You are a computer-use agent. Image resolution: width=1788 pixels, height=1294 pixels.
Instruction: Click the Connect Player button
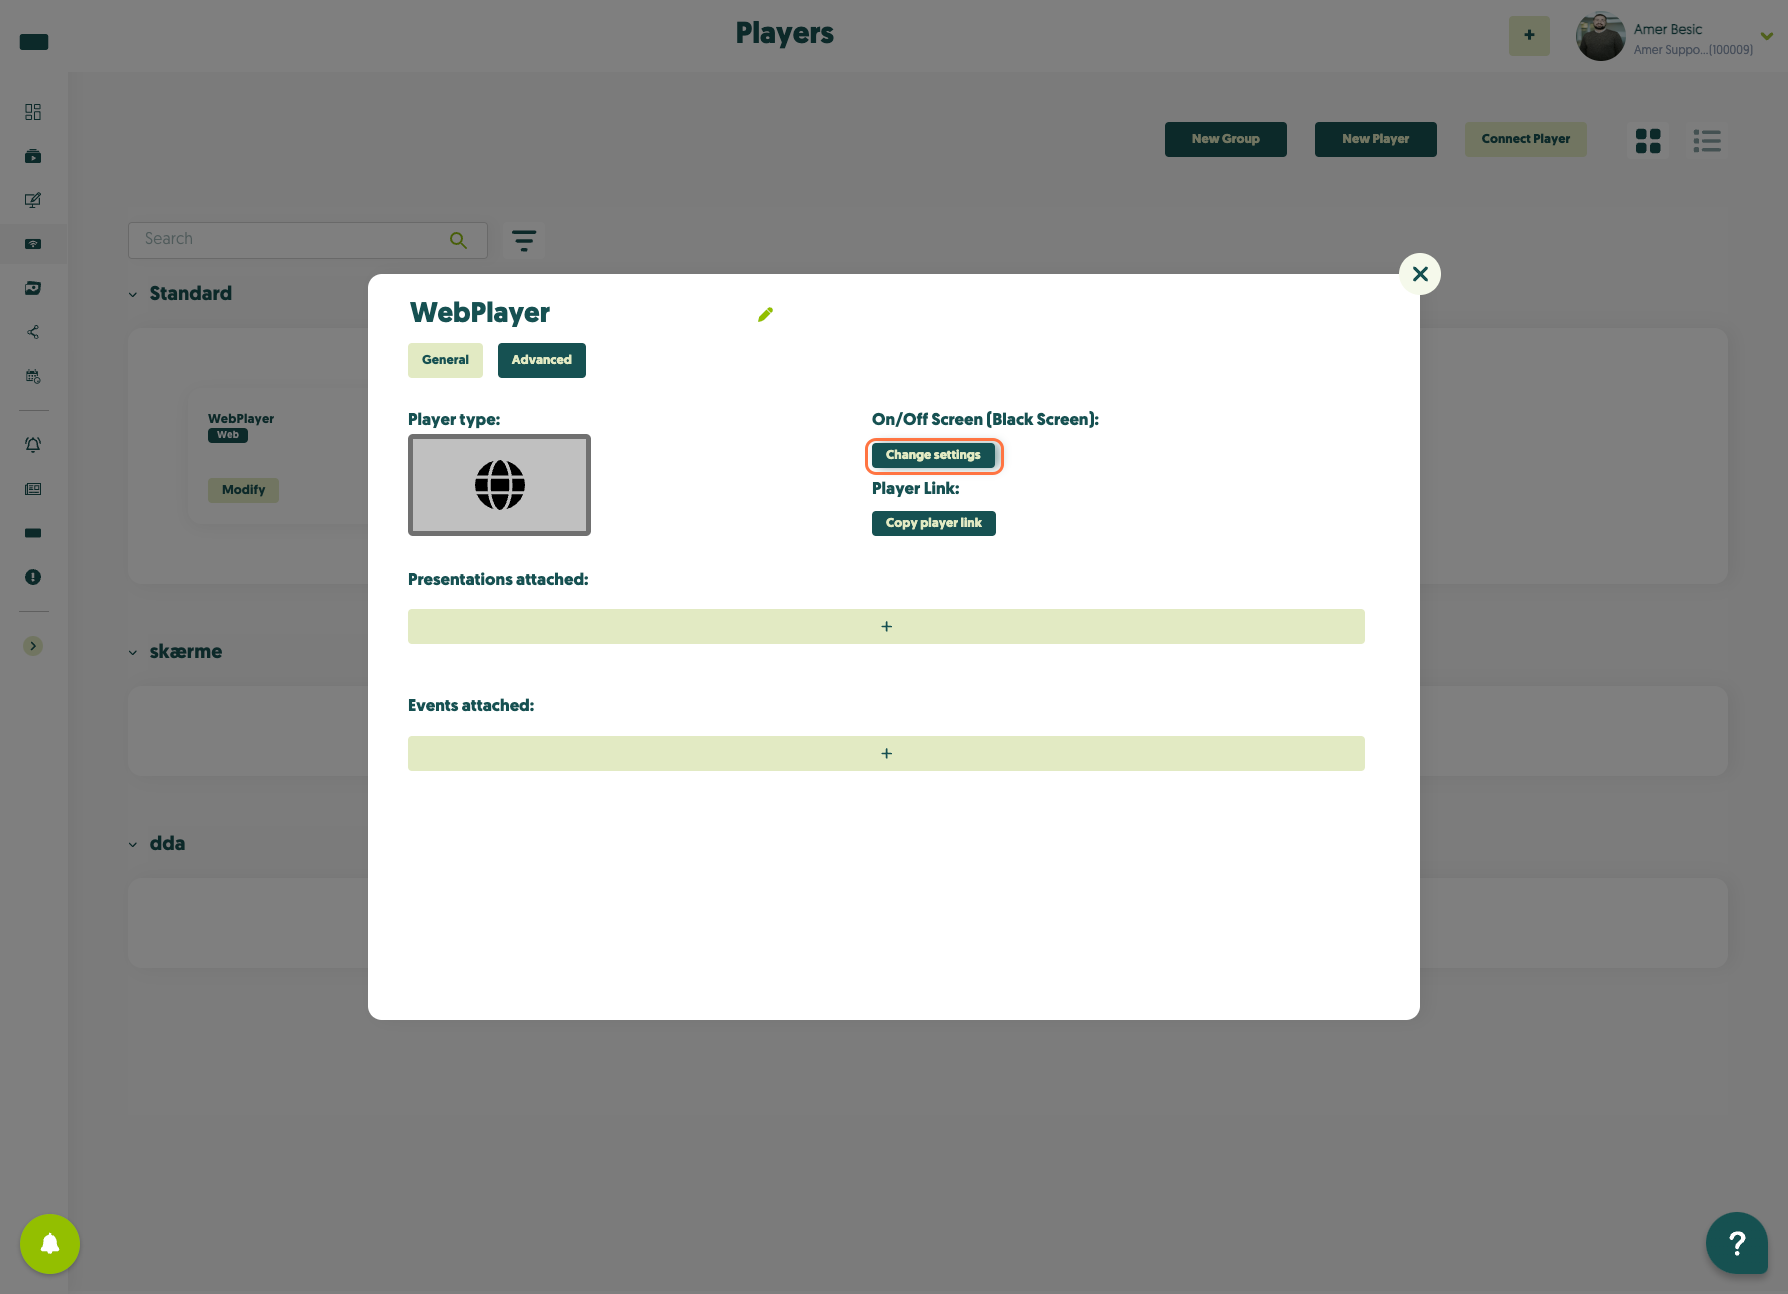1526,139
